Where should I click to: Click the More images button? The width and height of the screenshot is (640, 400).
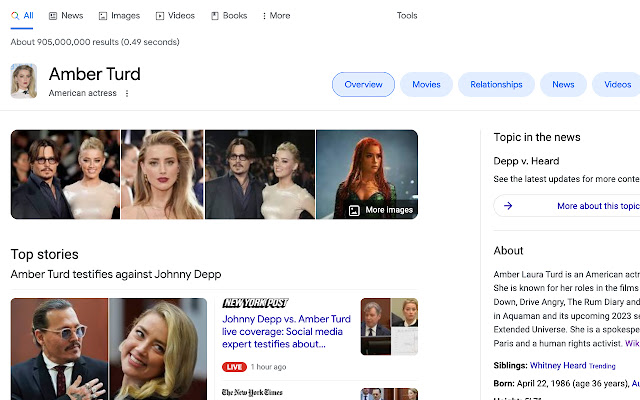click(x=381, y=210)
